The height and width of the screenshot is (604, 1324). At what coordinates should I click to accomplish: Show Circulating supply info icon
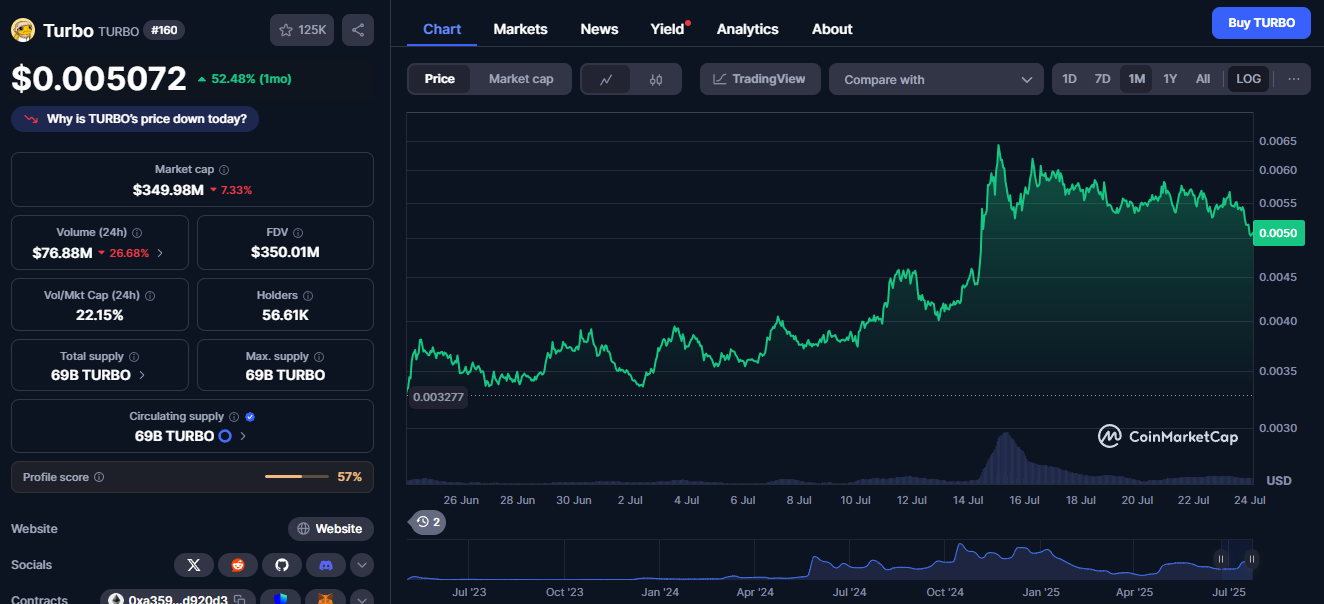click(234, 417)
